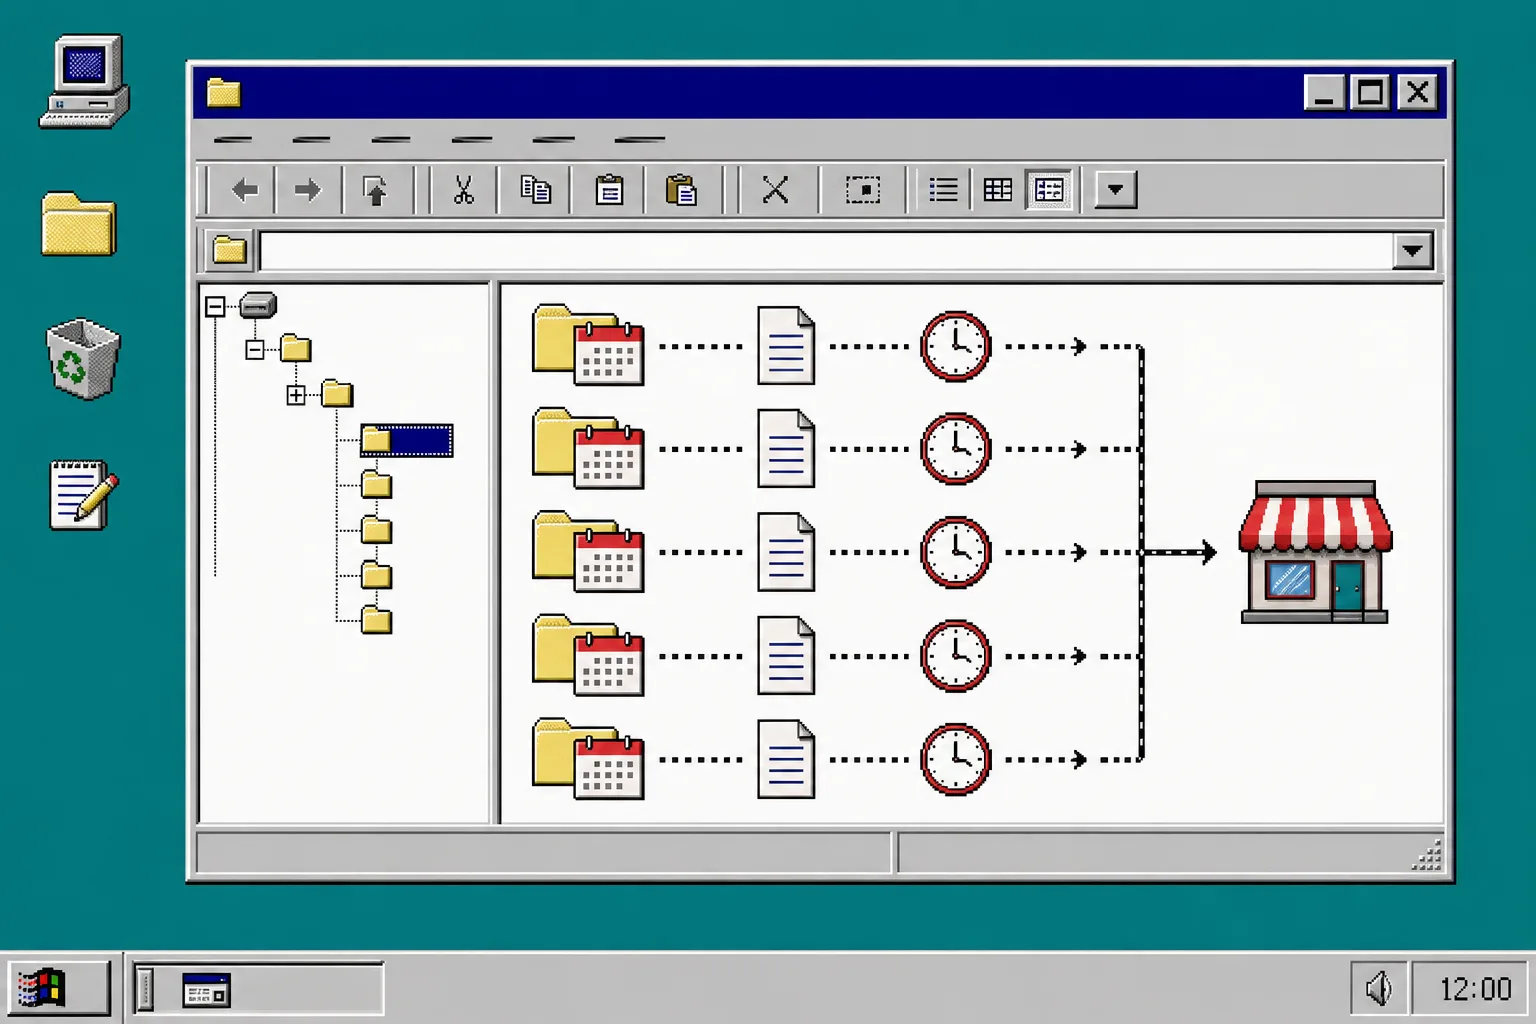Screen dimensions: 1536x1024
Task: Open the desktop folder icon
Action: tap(79, 224)
